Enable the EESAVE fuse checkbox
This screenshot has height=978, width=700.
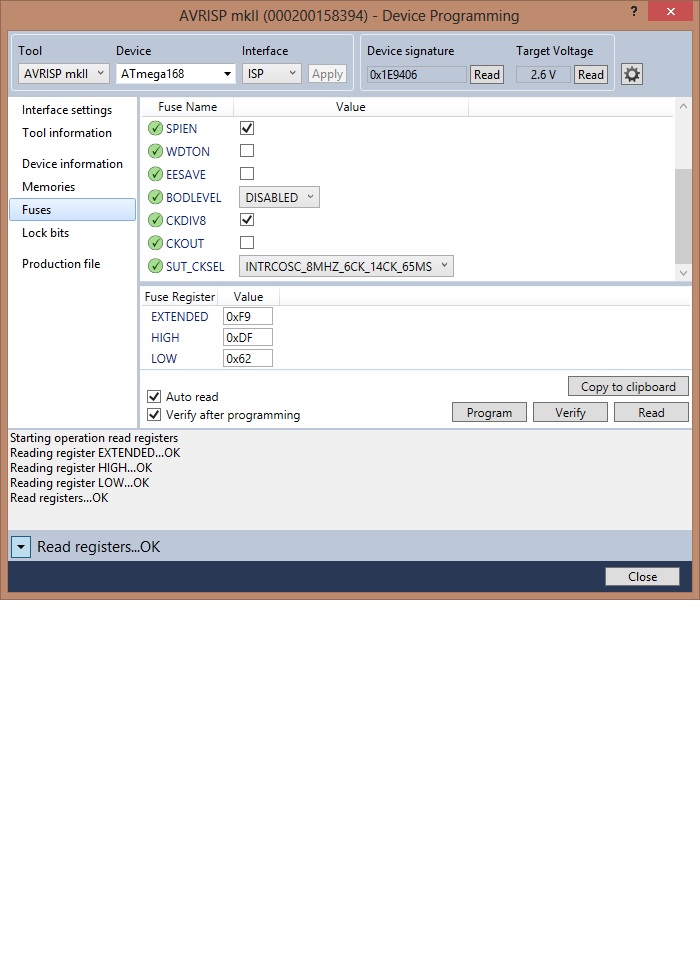247,173
